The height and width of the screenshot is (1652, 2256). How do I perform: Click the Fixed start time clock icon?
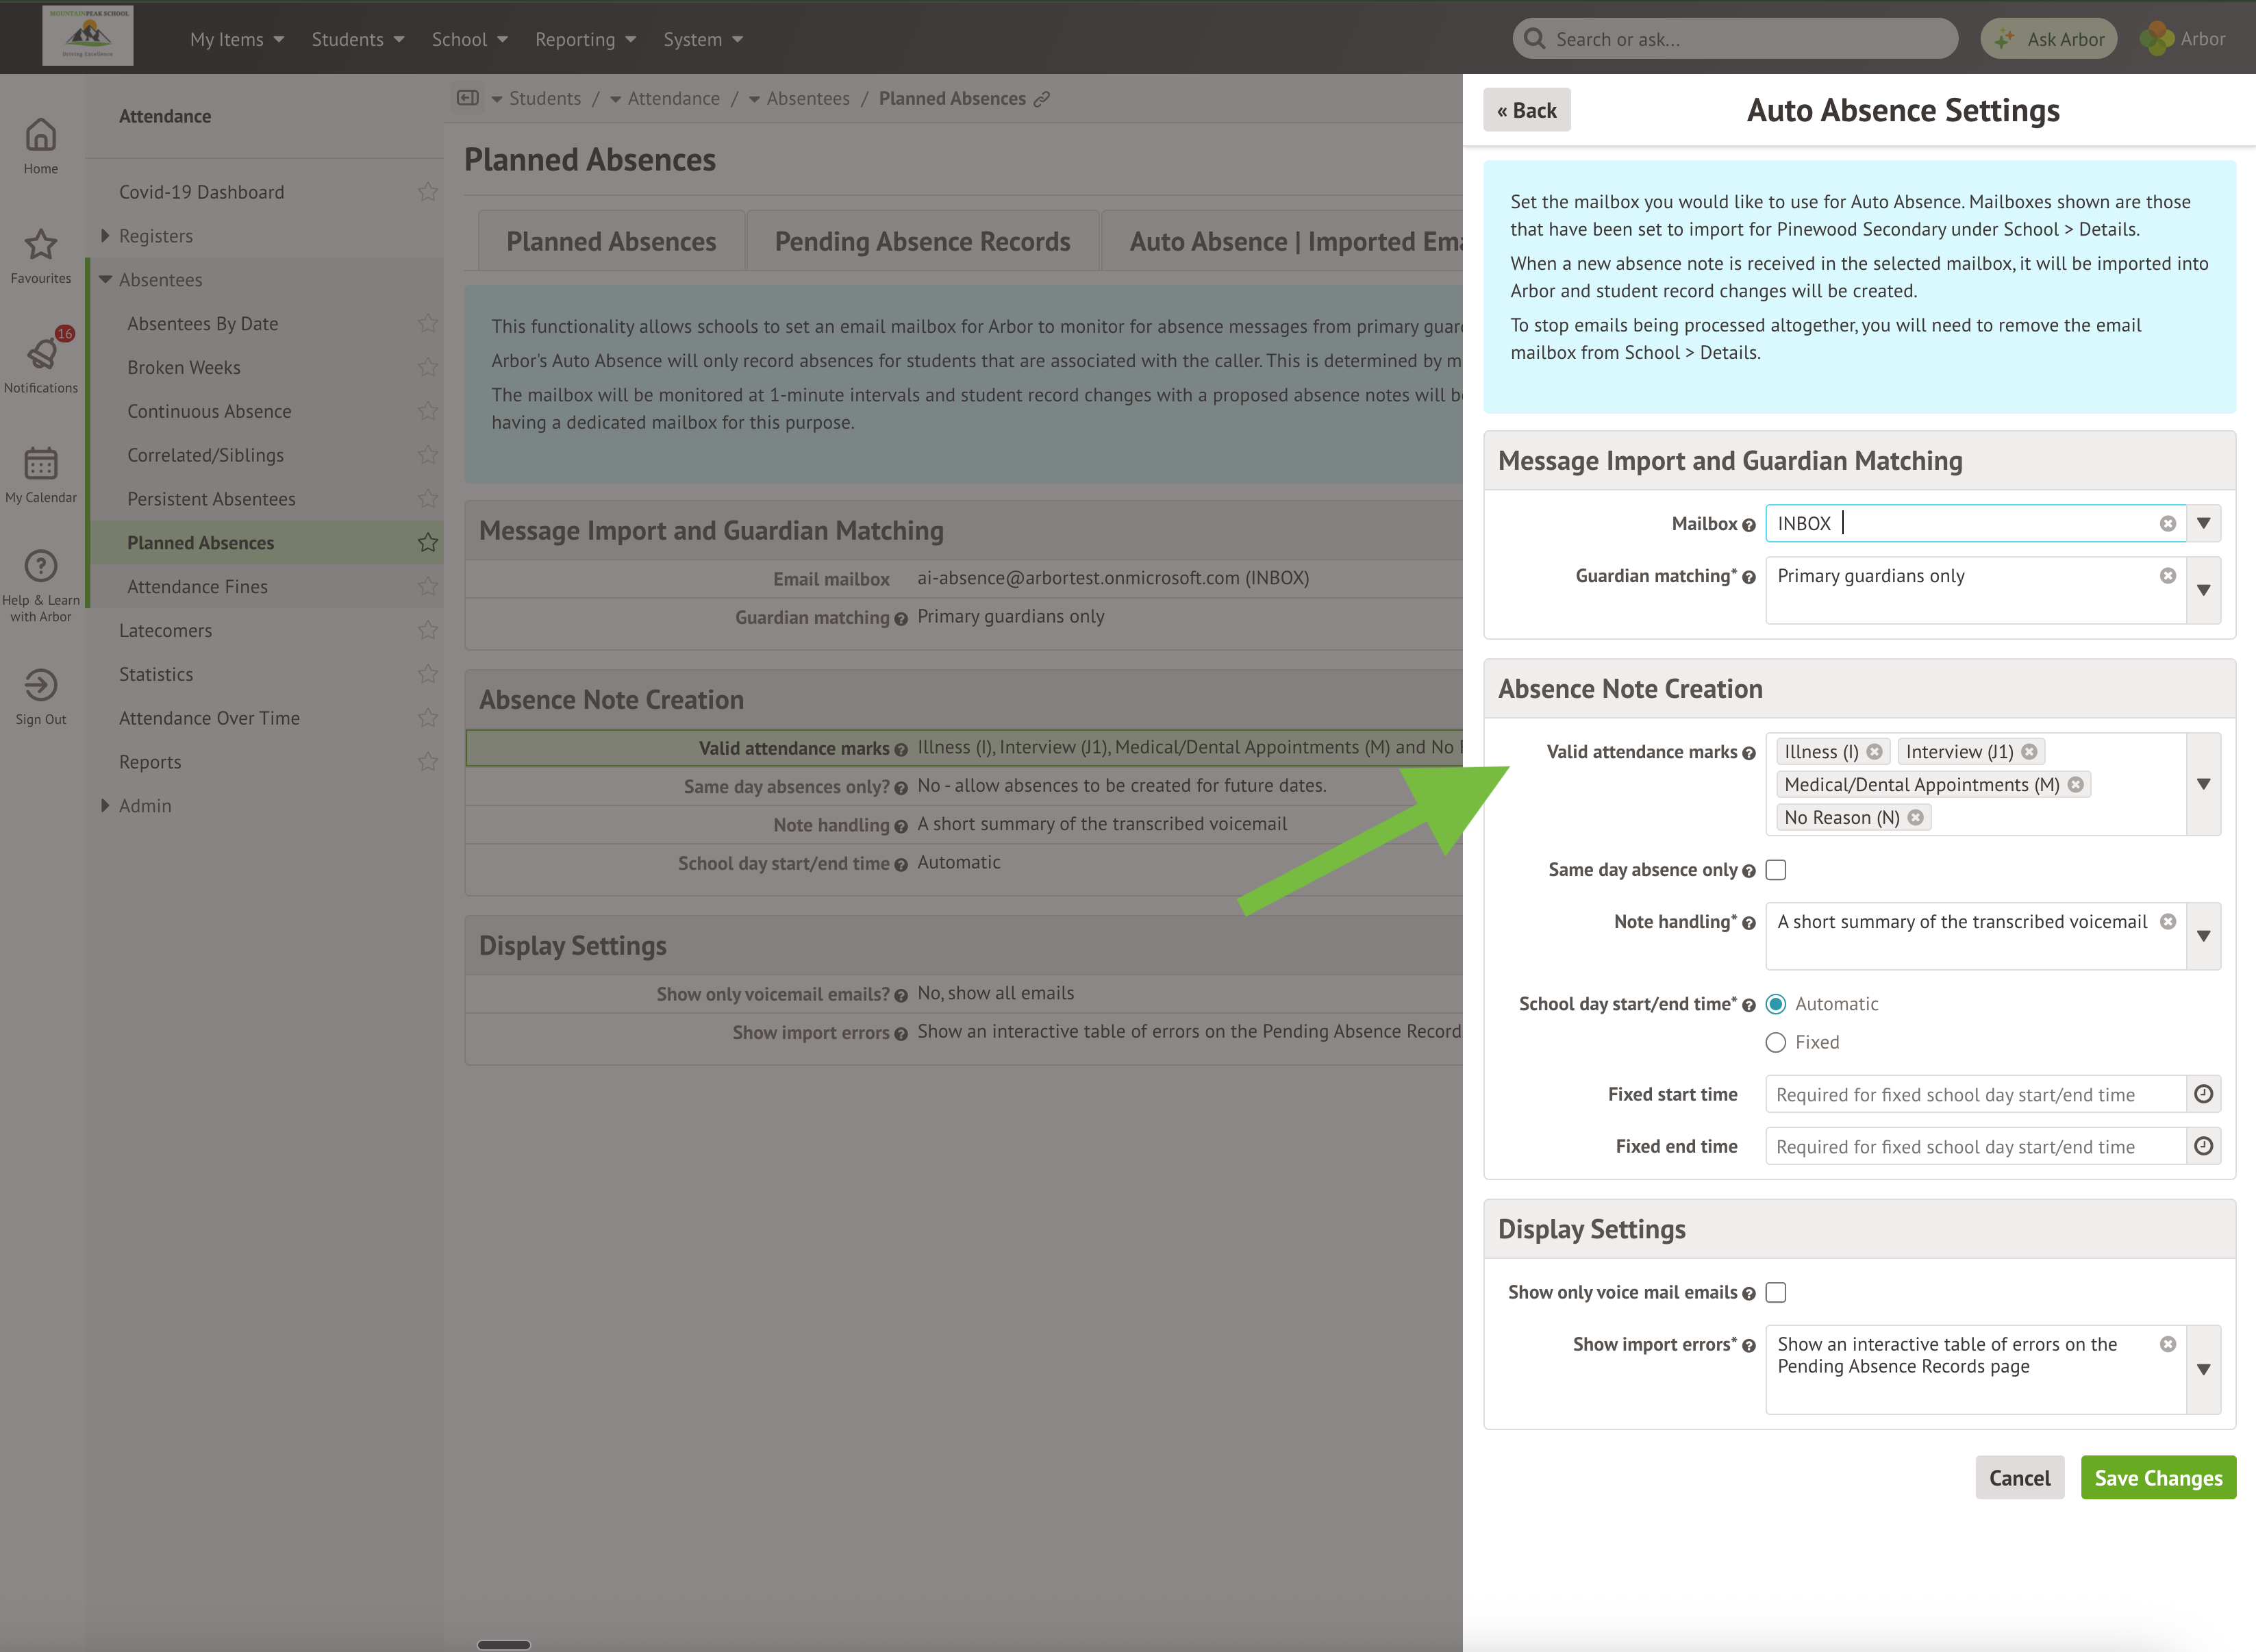(2203, 1094)
